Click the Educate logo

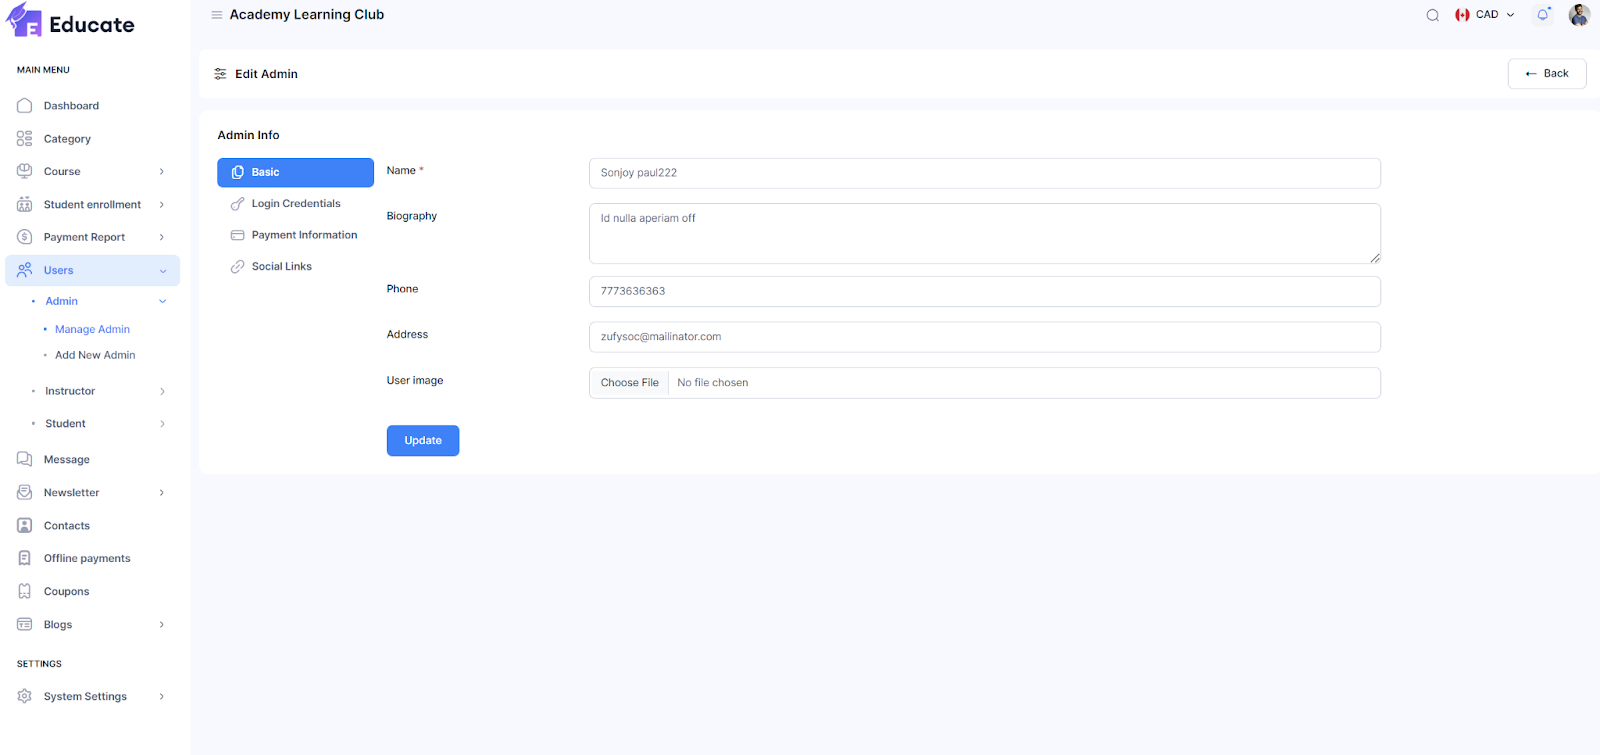pyautogui.click(x=71, y=22)
